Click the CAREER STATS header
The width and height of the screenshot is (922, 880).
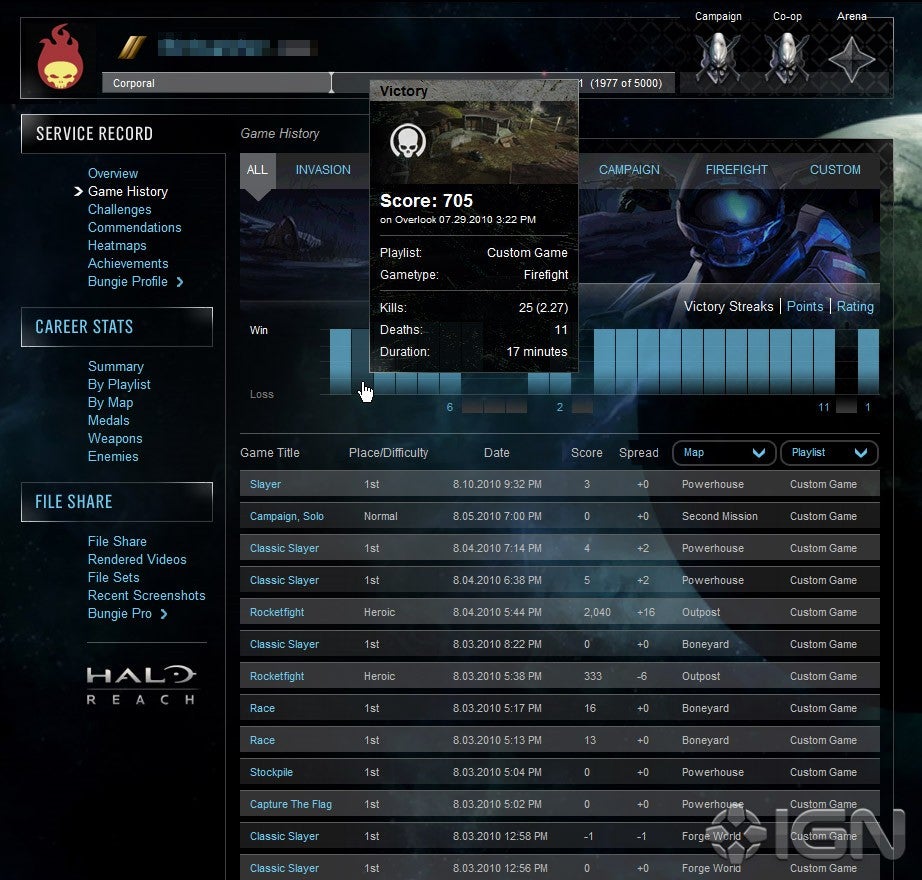click(x=116, y=327)
